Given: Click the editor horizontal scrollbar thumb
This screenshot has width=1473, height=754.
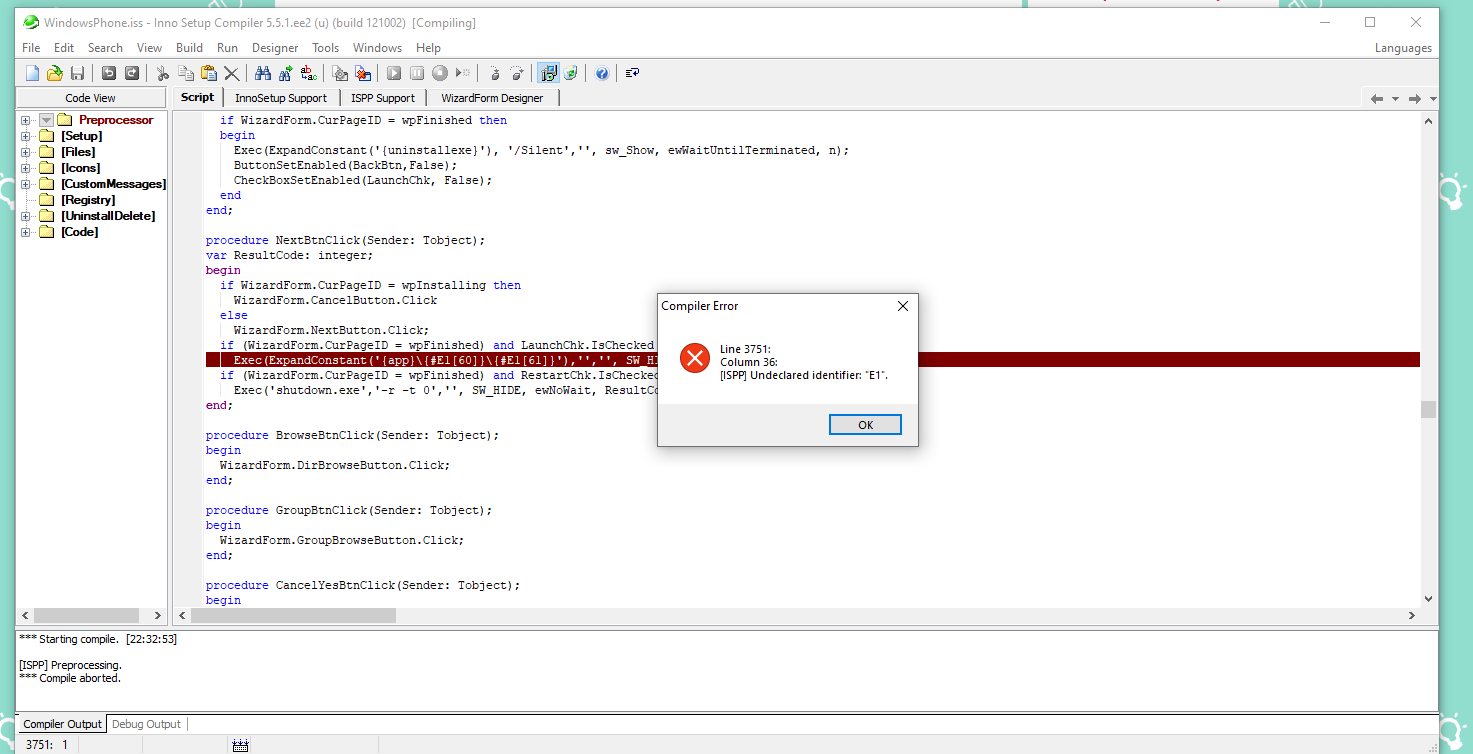Looking at the screenshot, I should pos(292,615).
